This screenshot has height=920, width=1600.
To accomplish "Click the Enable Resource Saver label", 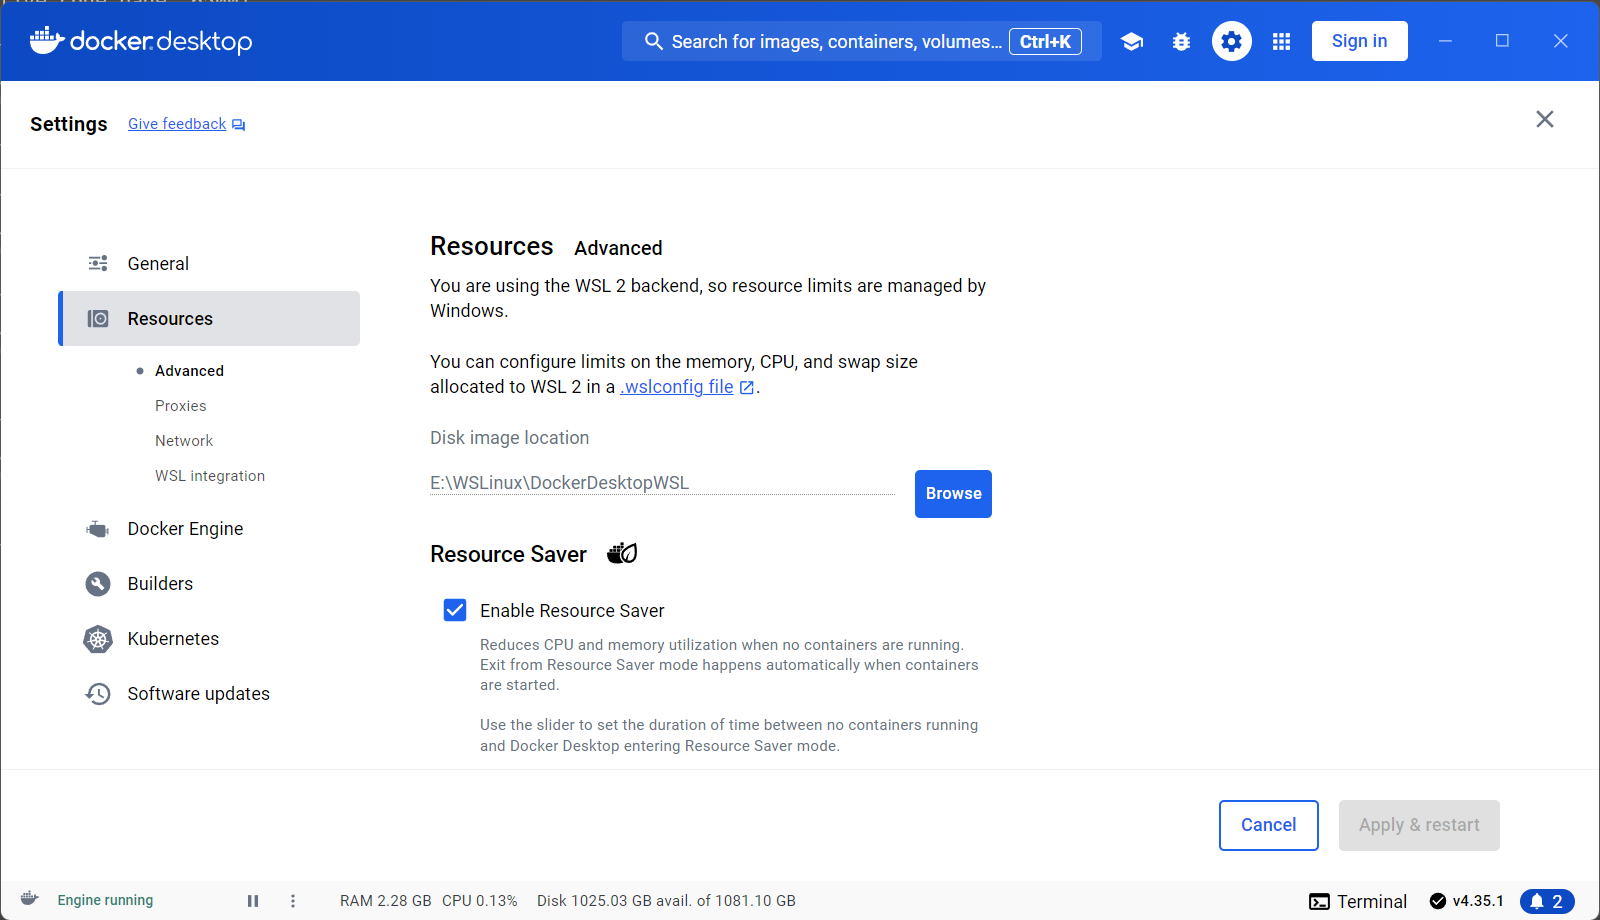I will (572, 611).
